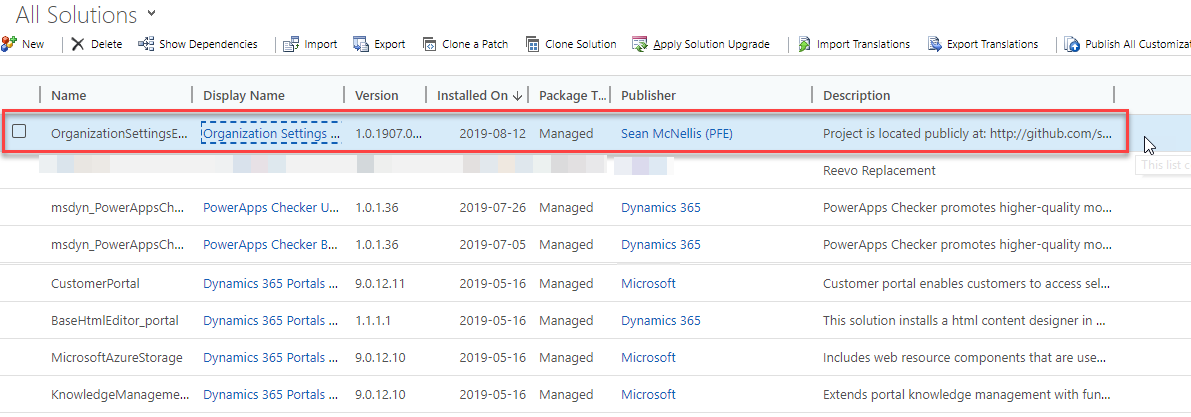1191x417 pixels.
Task: Click the Export Translations icon
Action: coord(935,44)
